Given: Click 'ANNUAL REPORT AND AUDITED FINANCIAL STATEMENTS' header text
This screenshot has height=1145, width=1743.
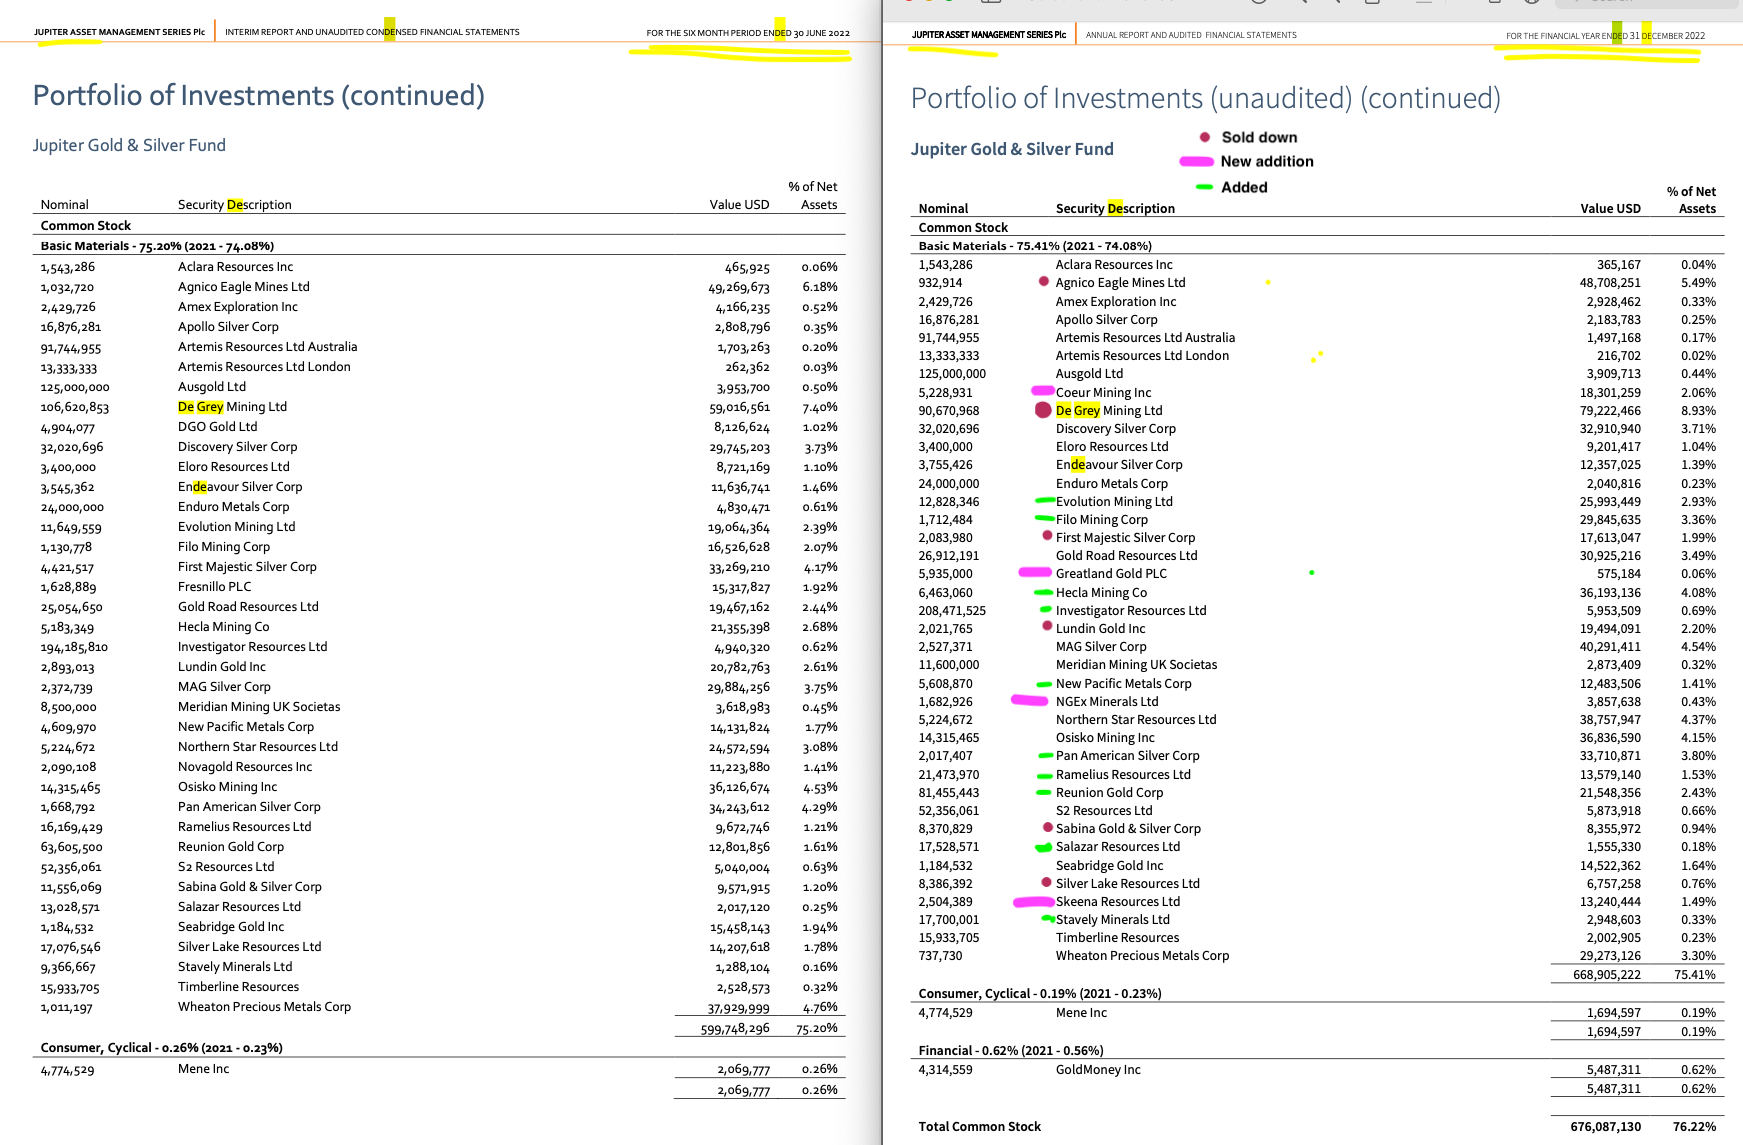Looking at the screenshot, I should [1191, 35].
